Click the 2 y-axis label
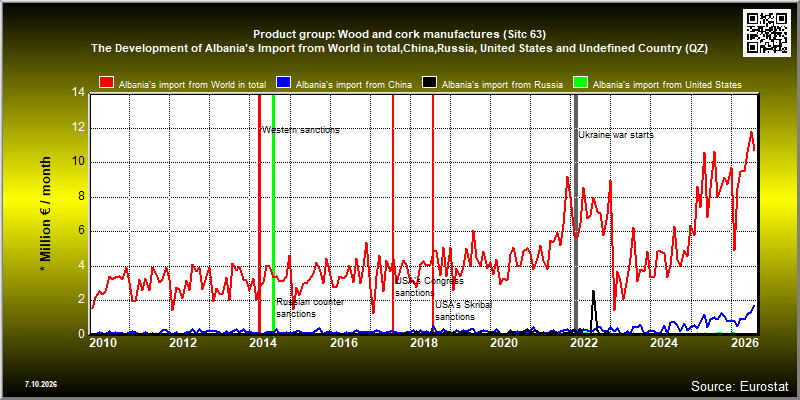Viewport: 800px width, 400px height. [82, 300]
